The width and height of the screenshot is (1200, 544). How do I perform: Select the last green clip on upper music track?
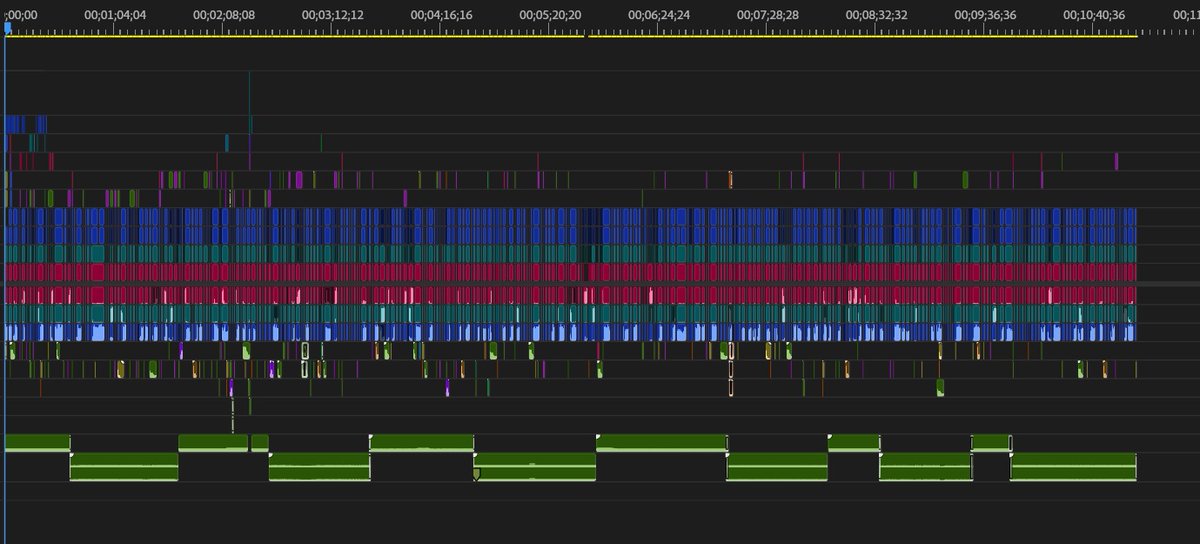pos(991,443)
